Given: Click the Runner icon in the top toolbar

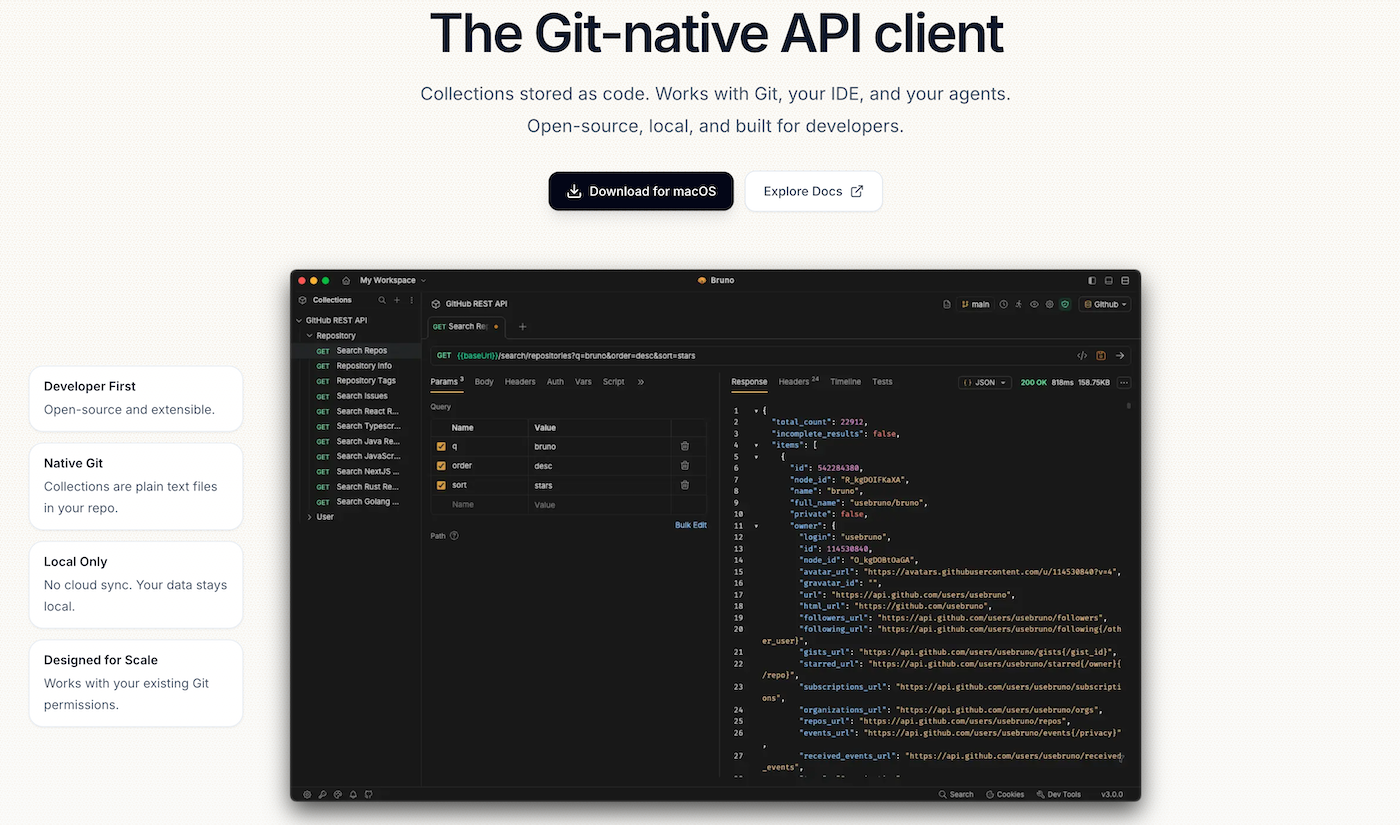Looking at the screenshot, I should point(1018,304).
